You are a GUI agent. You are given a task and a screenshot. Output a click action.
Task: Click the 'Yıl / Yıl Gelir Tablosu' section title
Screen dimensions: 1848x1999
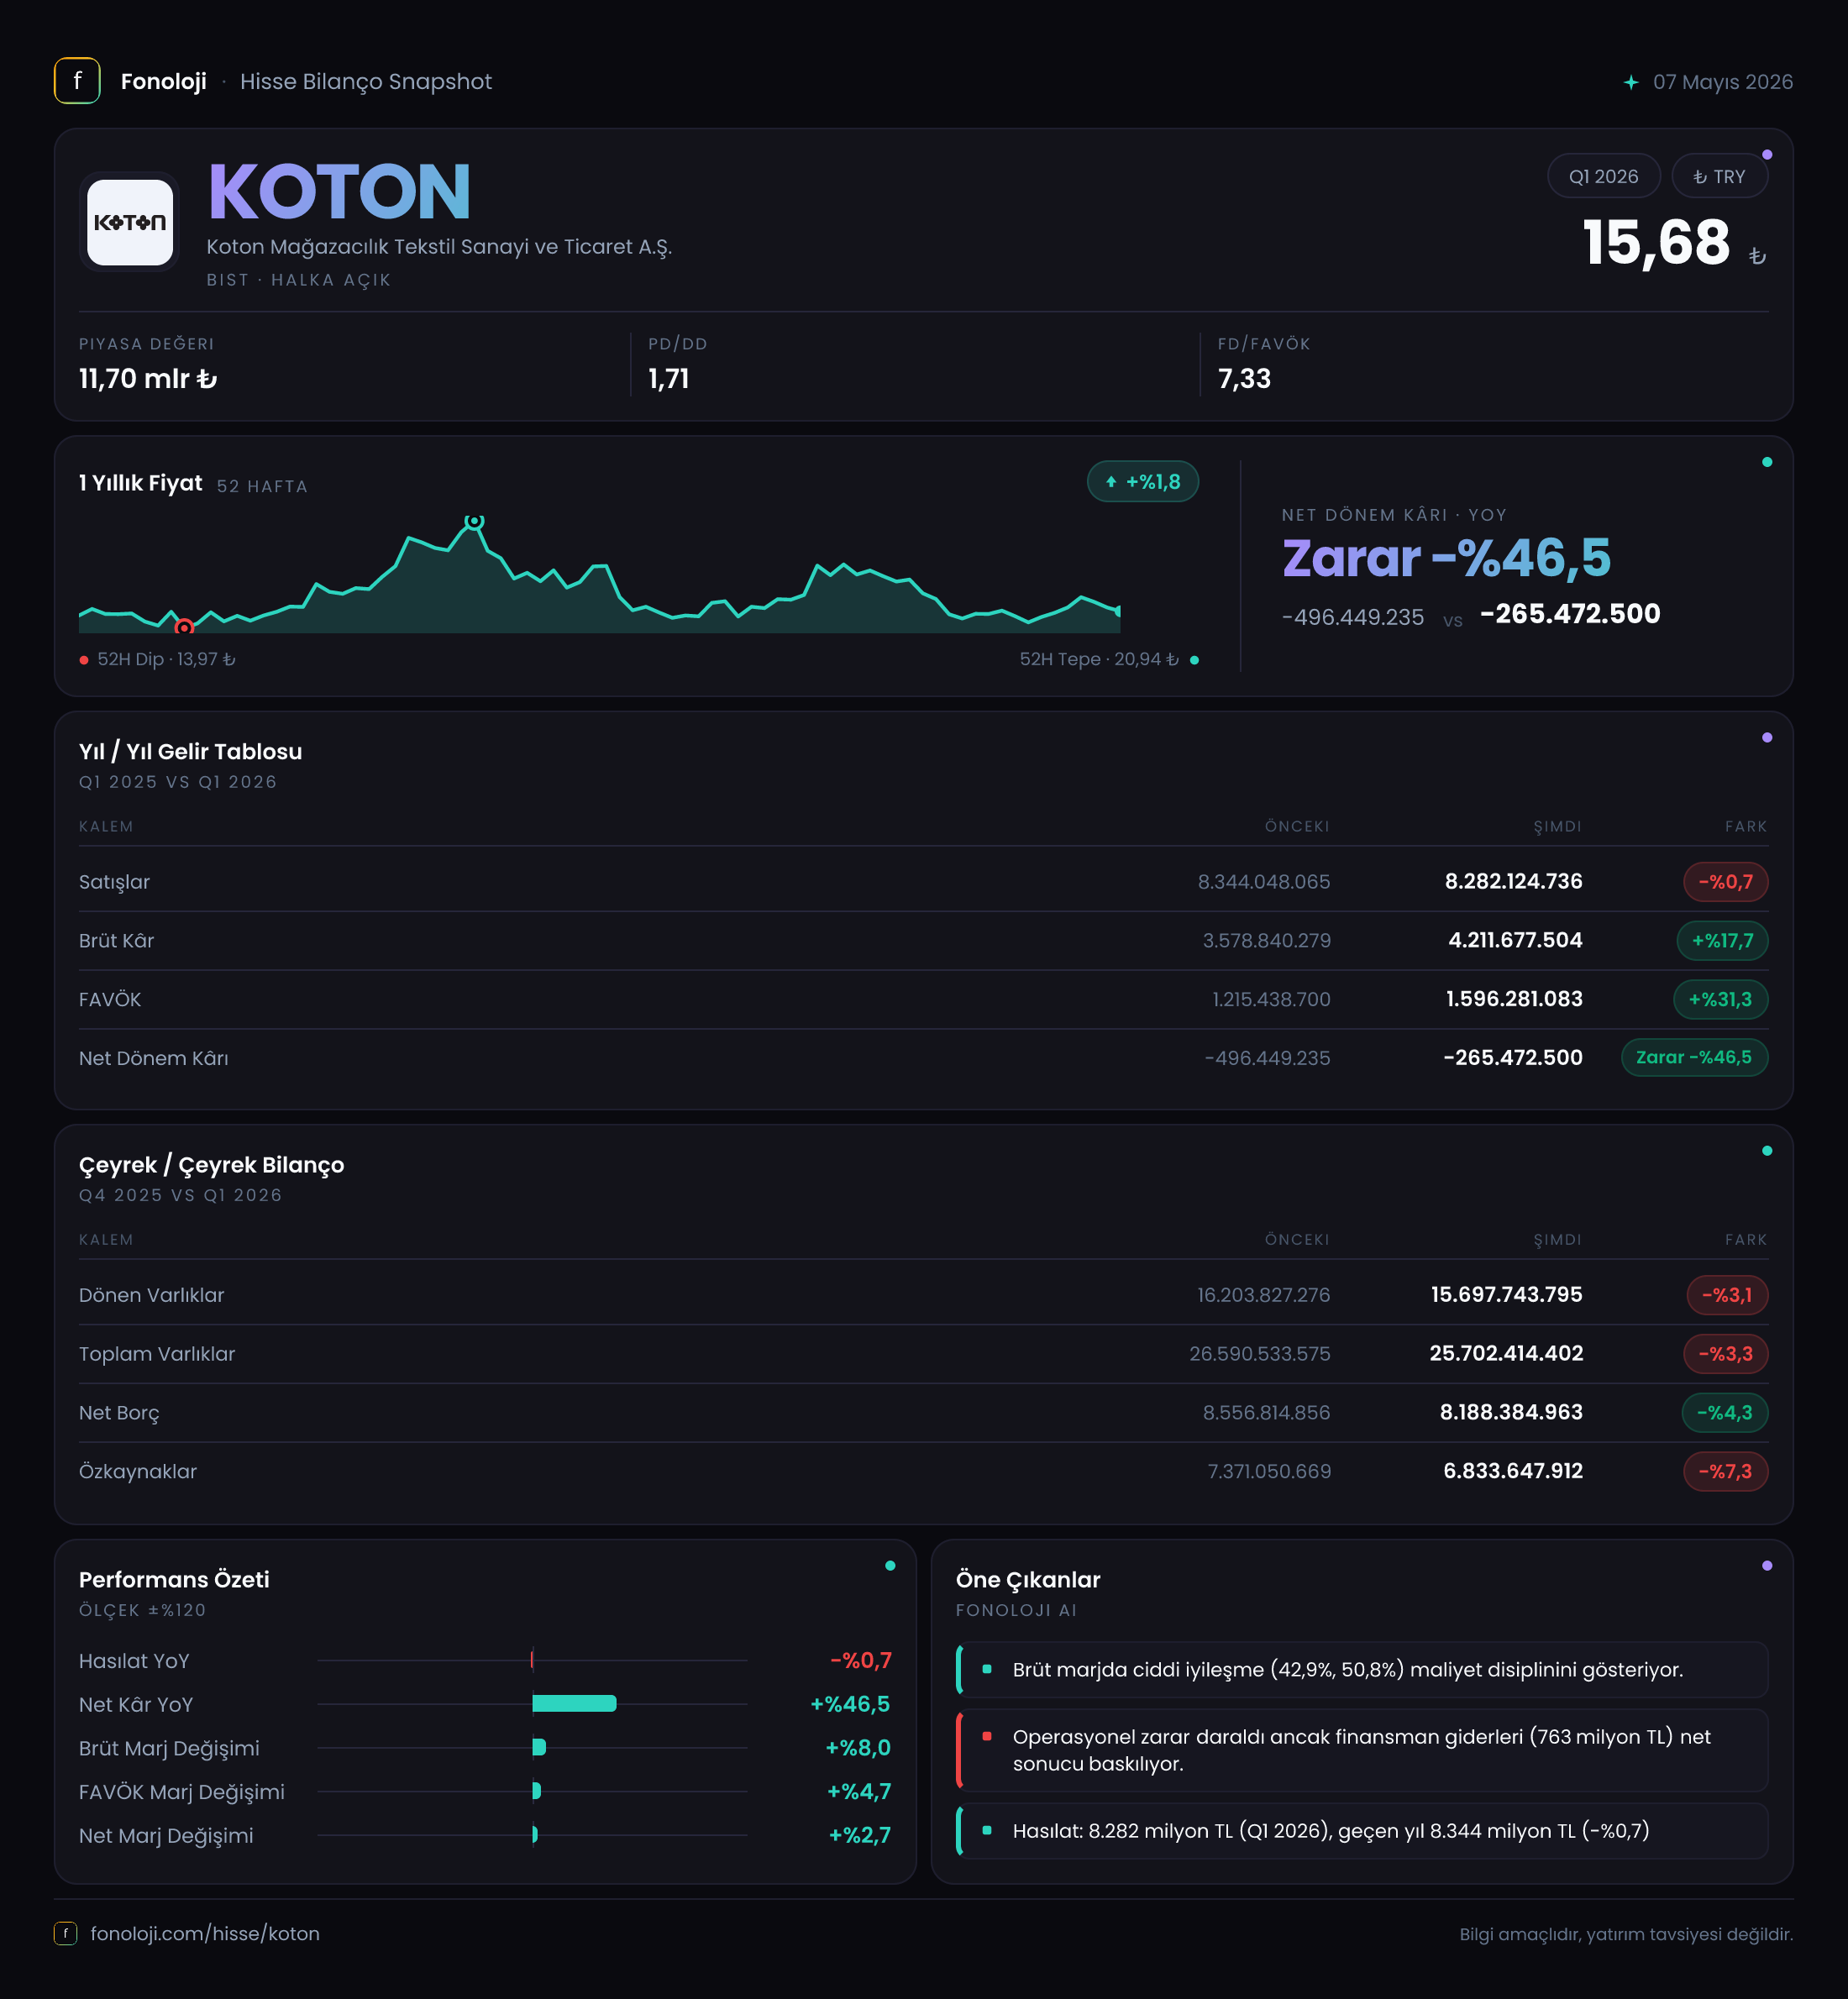point(190,752)
